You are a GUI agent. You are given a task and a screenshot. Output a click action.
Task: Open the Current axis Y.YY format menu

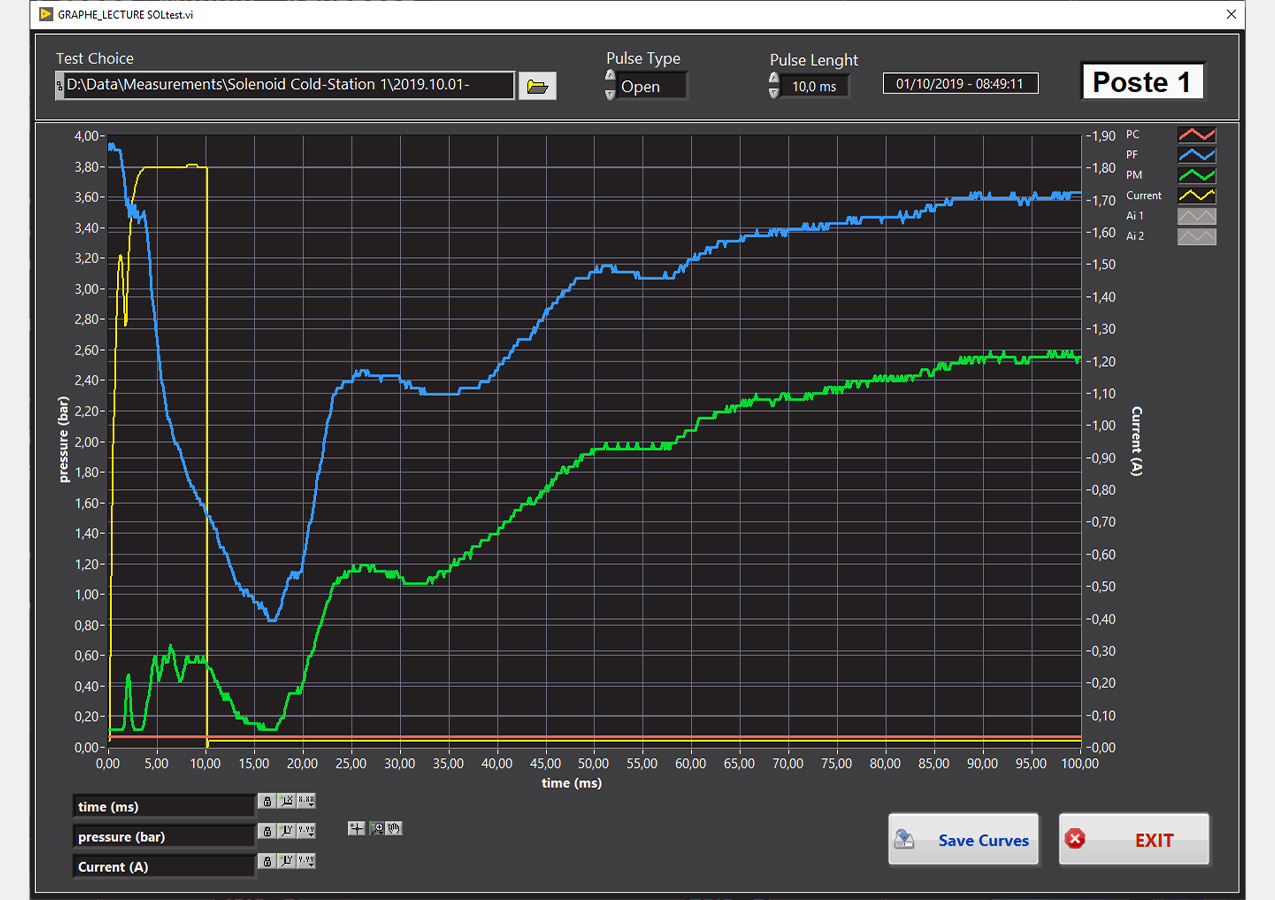point(306,861)
